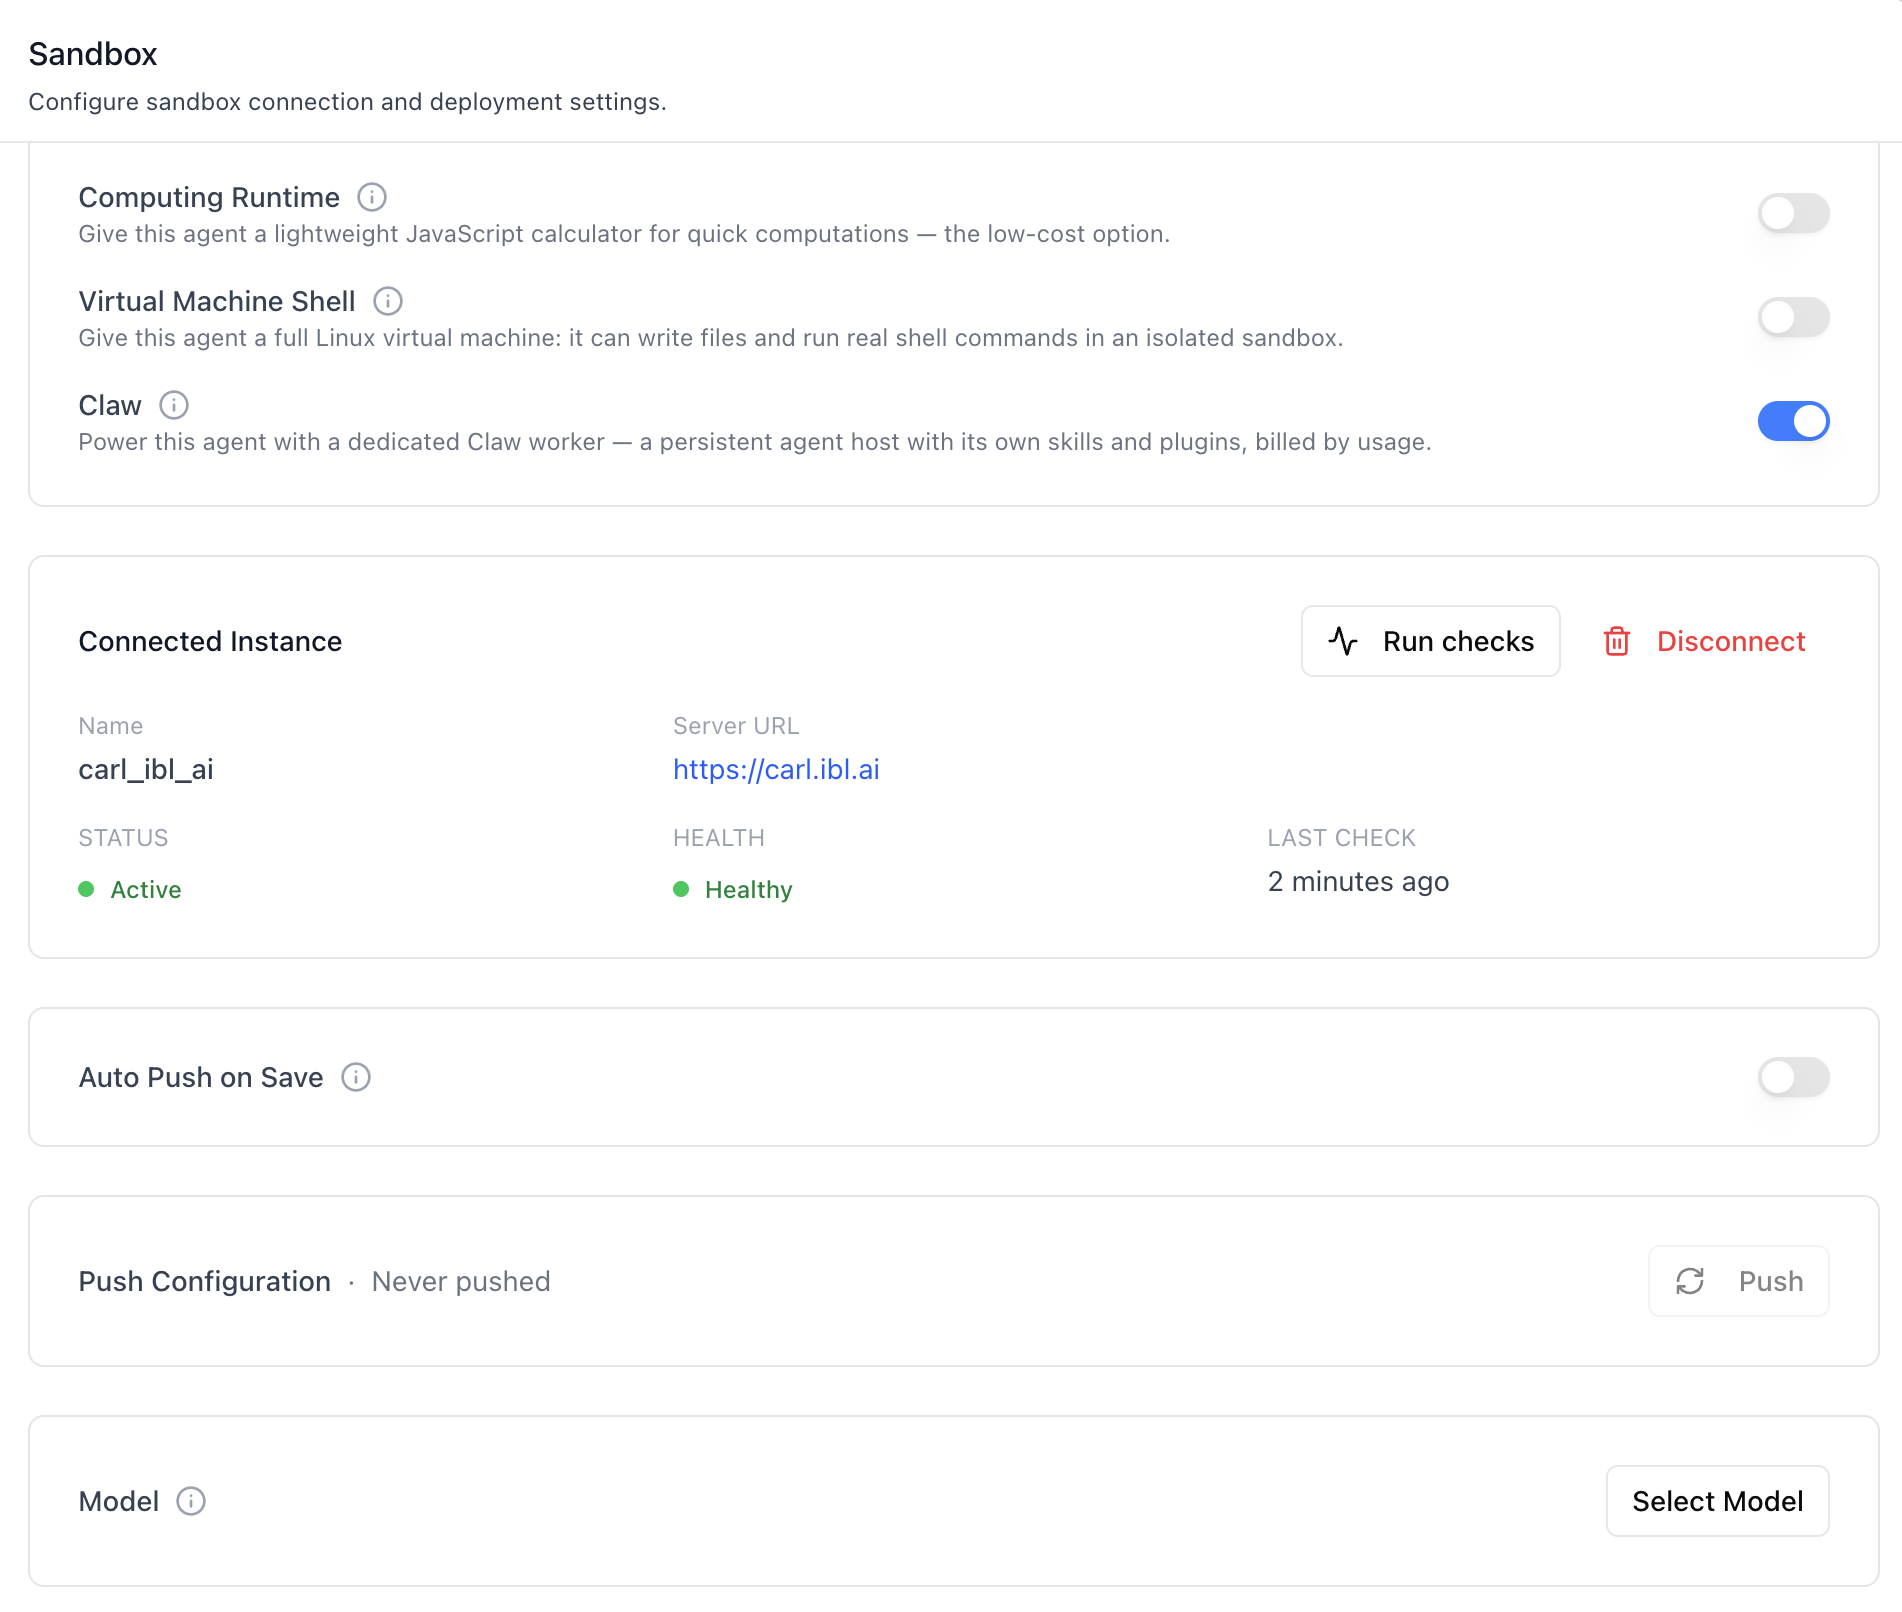Click the Sandbox page title
This screenshot has width=1902, height=1612.
(93, 54)
